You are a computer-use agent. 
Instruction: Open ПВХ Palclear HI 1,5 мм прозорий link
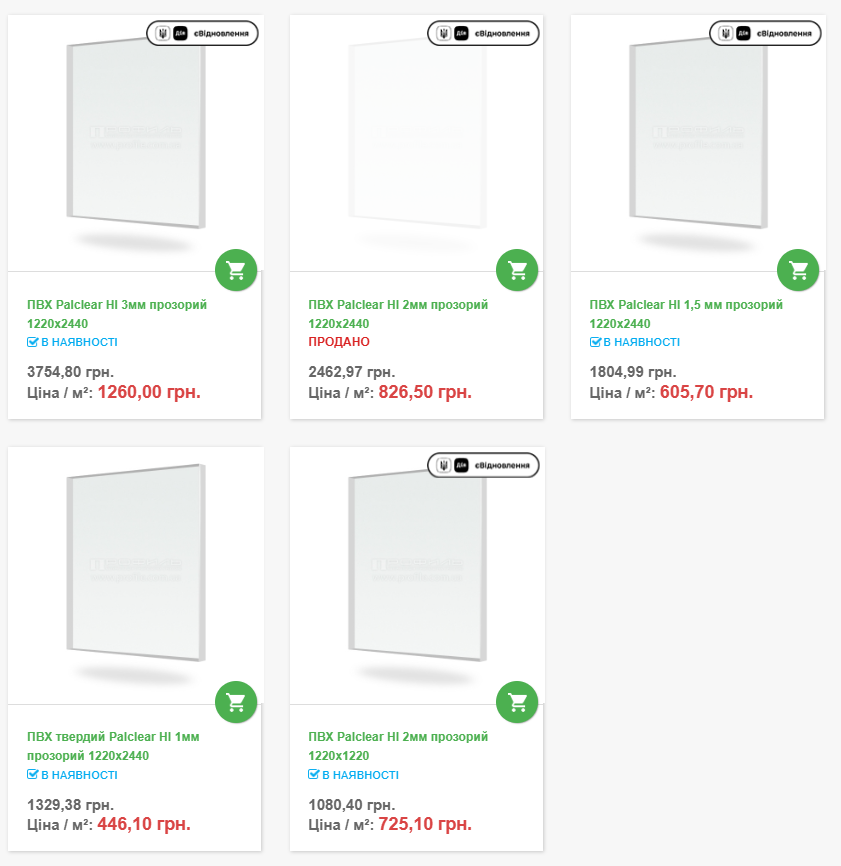(x=686, y=305)
